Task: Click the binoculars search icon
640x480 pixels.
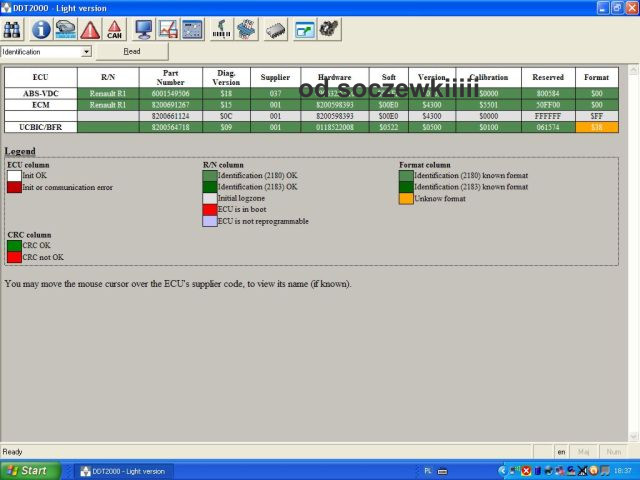Action: tap(12, 30)
